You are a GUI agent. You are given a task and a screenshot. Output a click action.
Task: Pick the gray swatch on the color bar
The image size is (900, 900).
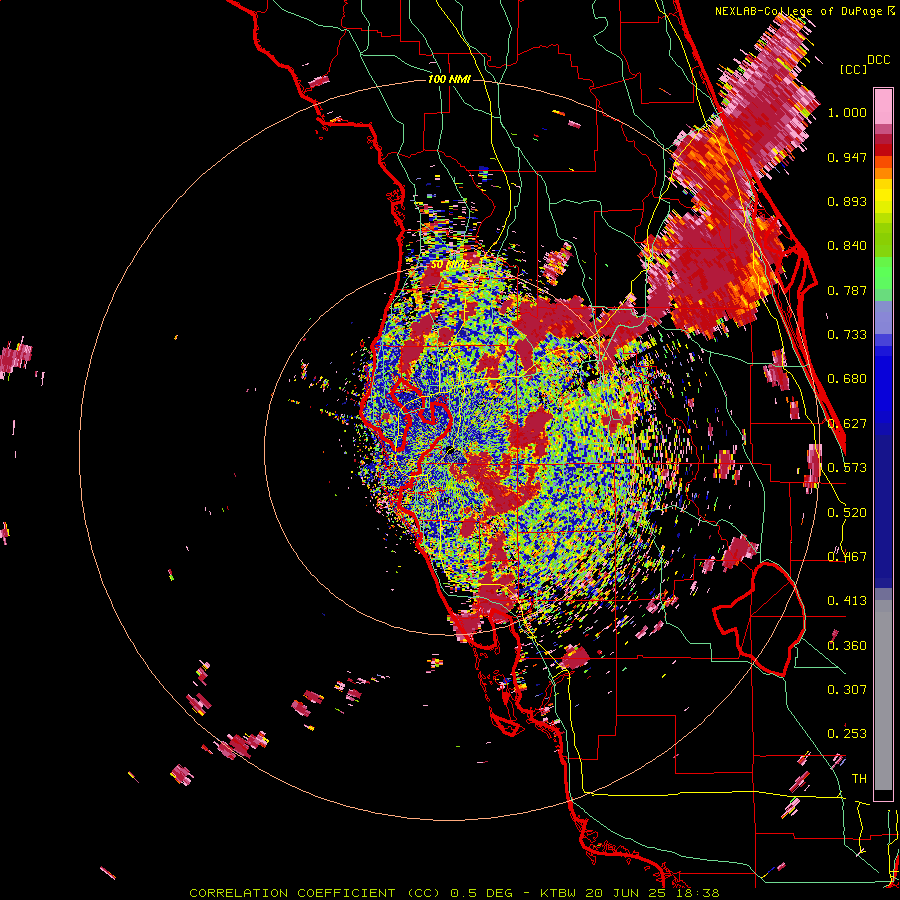click(x=883, y=695)
